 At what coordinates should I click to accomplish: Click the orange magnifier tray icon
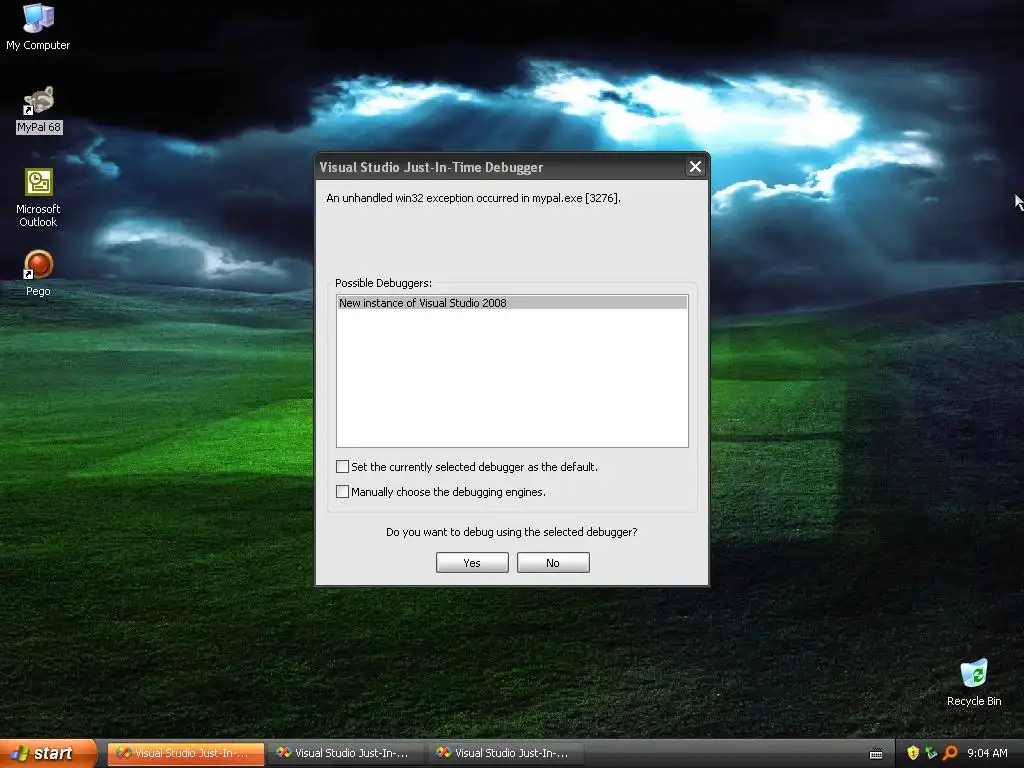click(x=950, y=753)
